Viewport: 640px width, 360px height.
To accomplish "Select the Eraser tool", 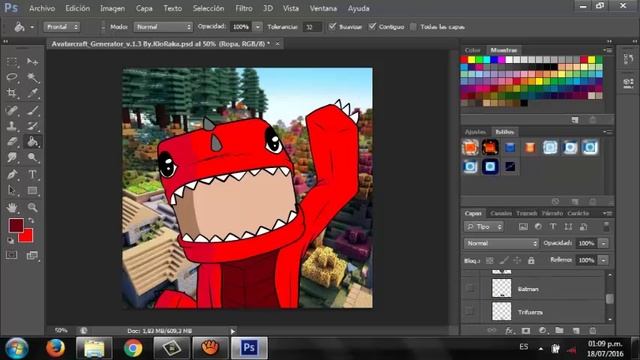I will (x=12, y=142).
